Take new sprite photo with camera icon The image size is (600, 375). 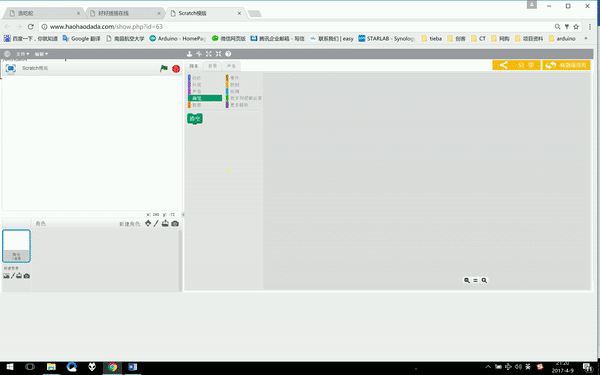175,223
